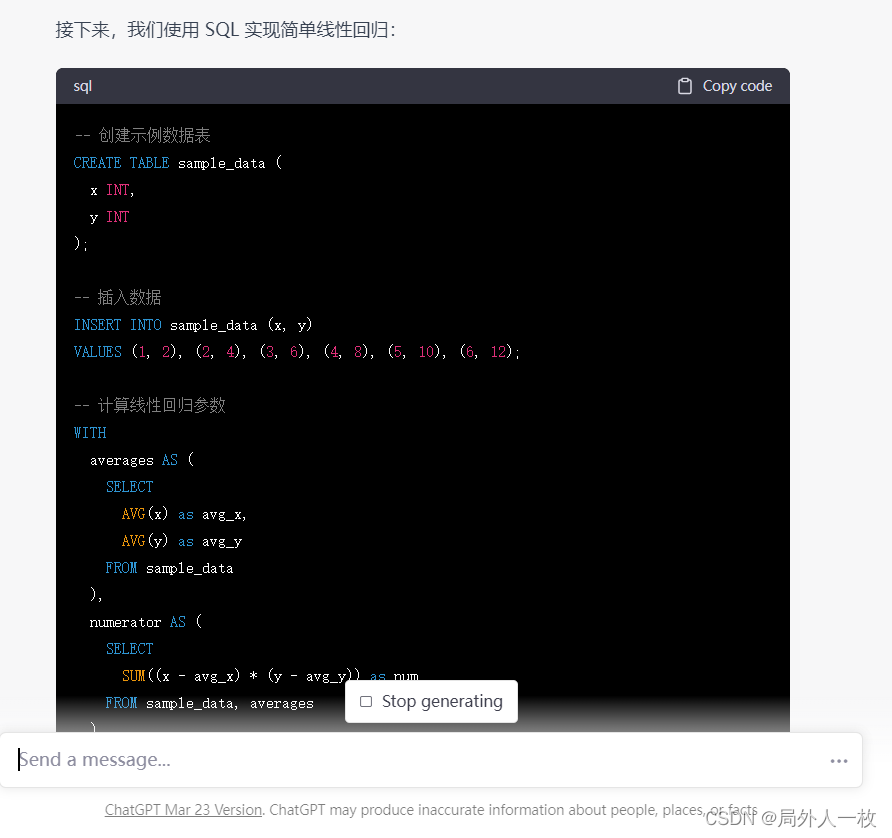Screen dimensions: 892x838
Task: Copy the SQL code block
Action: pyautogui.click(x=725, y=86)
